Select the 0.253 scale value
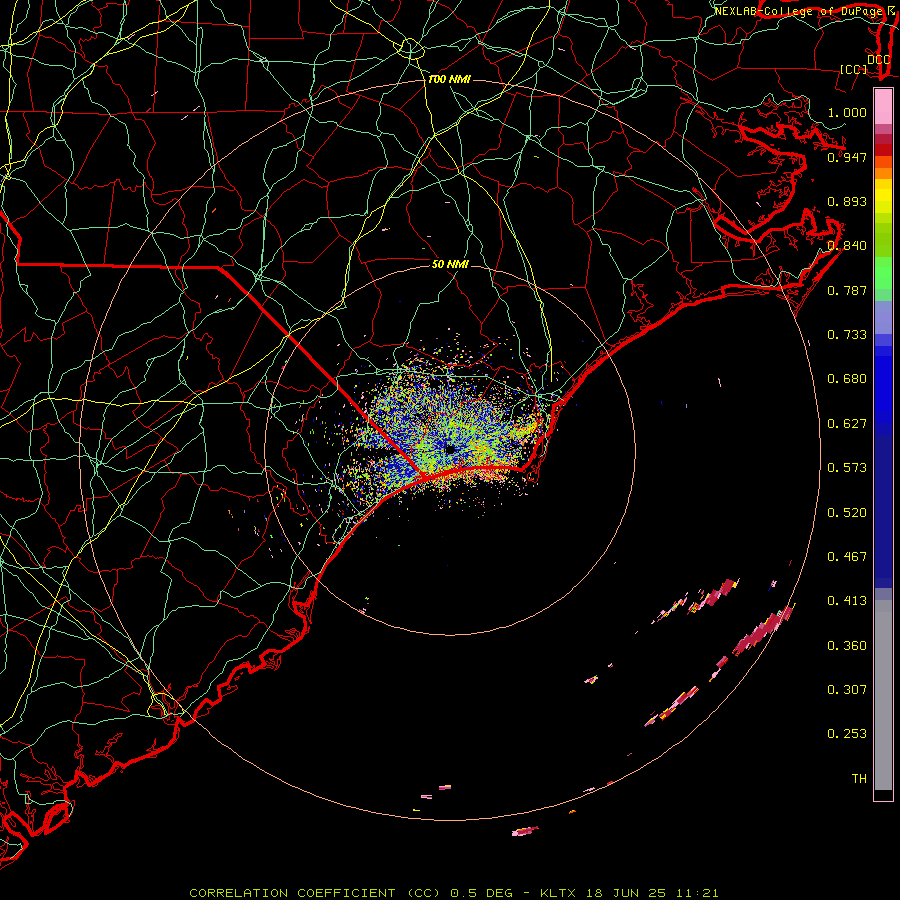The height and width of the screenshot is (900, 900). (847, 734)
